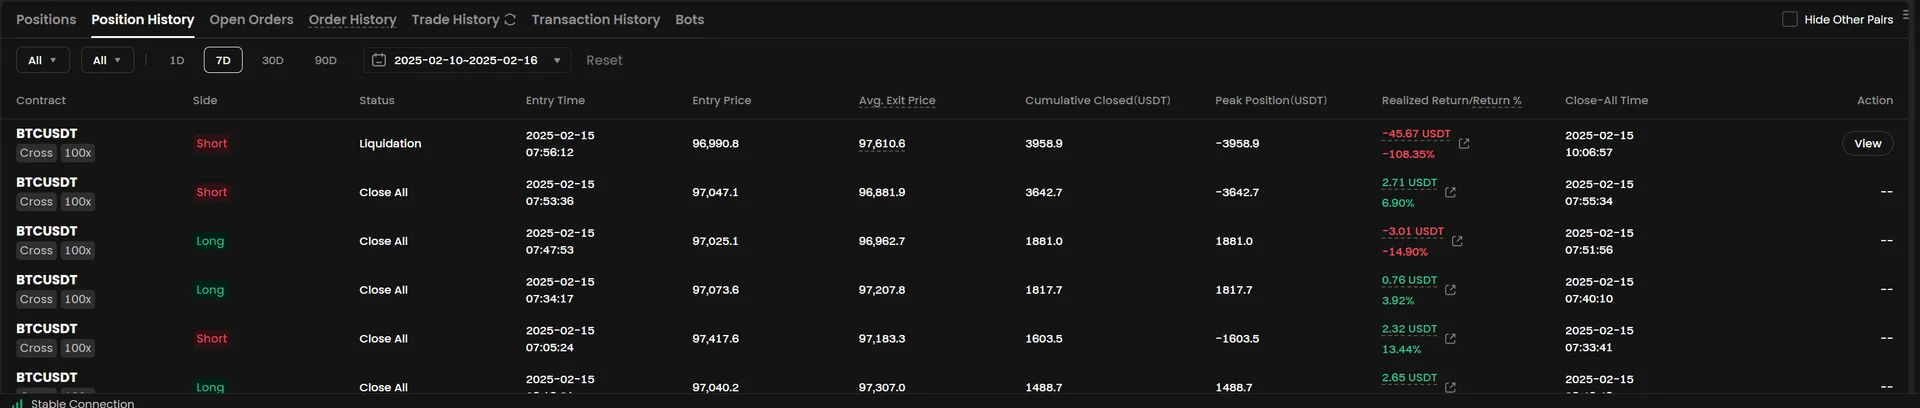Image resolution: width=1920 pixels, height=408 pixels.
Task: Click the Trade History refresh icon
Action: click(x=510, y=20)
